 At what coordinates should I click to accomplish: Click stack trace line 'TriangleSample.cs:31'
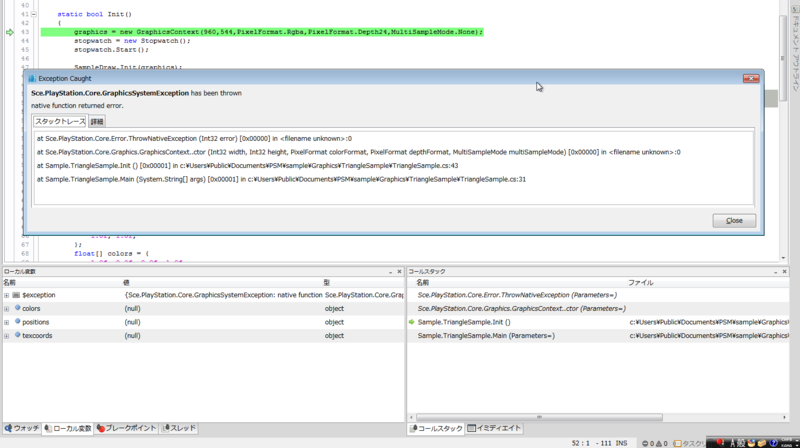(281, 179)
